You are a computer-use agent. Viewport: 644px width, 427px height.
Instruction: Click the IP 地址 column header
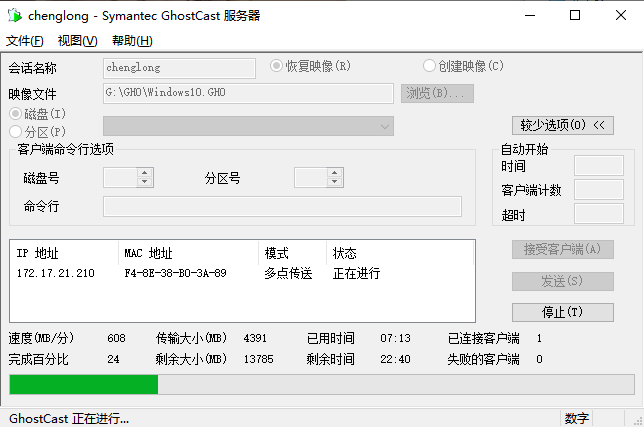coord(64,253)
